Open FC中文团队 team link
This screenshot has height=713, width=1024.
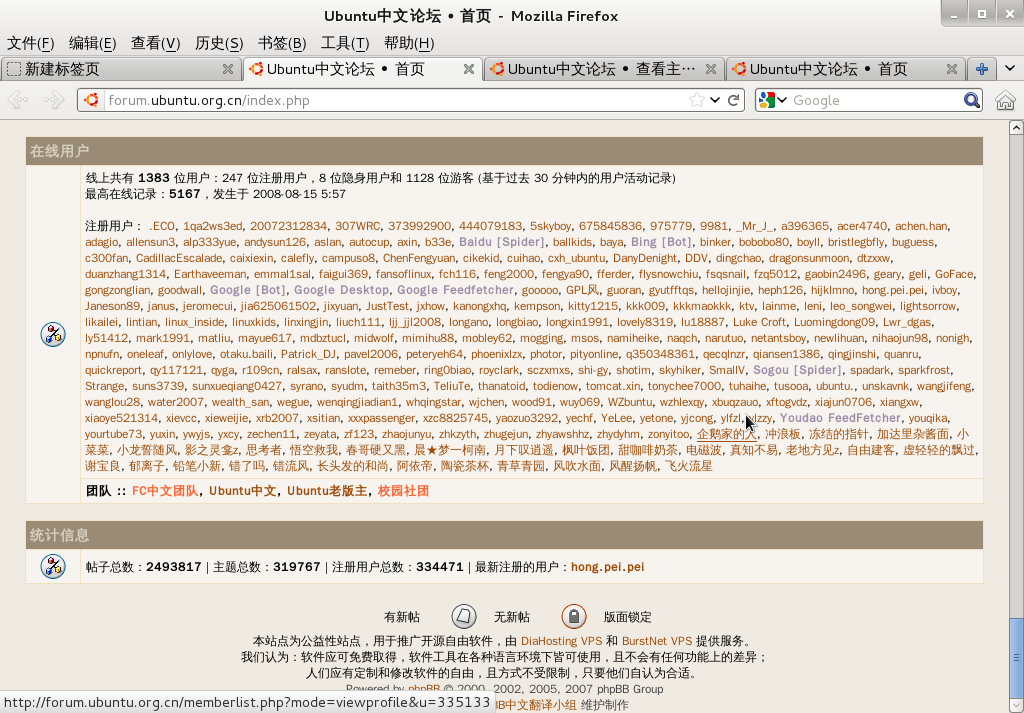165,490
